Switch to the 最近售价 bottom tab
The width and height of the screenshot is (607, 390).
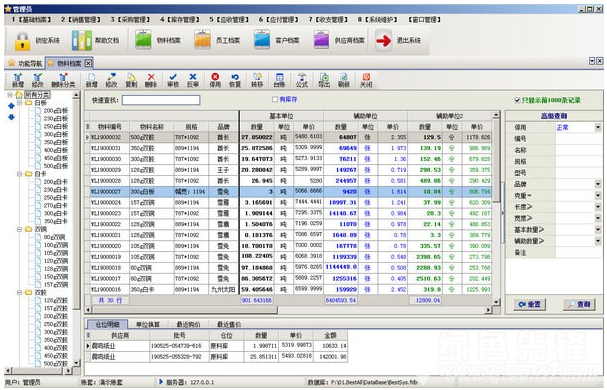click(x=229, y=324)
